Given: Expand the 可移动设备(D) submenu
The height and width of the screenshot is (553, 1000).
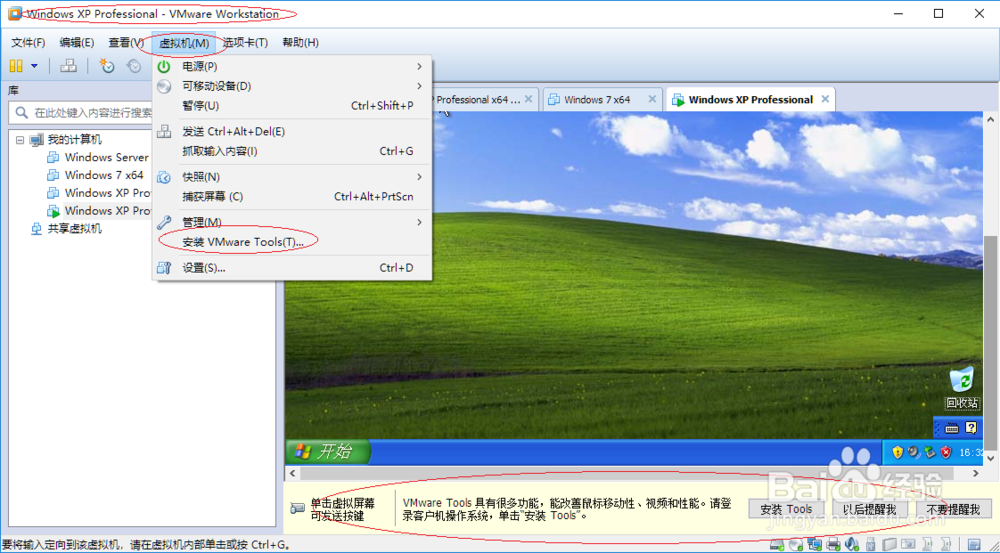Looking at the screenshot, I should [292, 86].
